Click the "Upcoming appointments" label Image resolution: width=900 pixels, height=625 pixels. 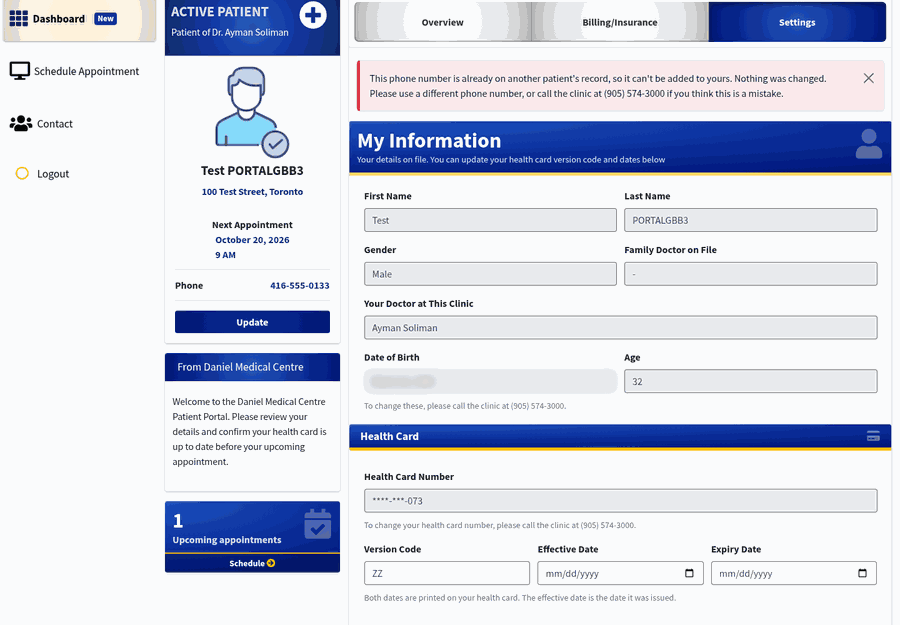(x=227, y=539)
